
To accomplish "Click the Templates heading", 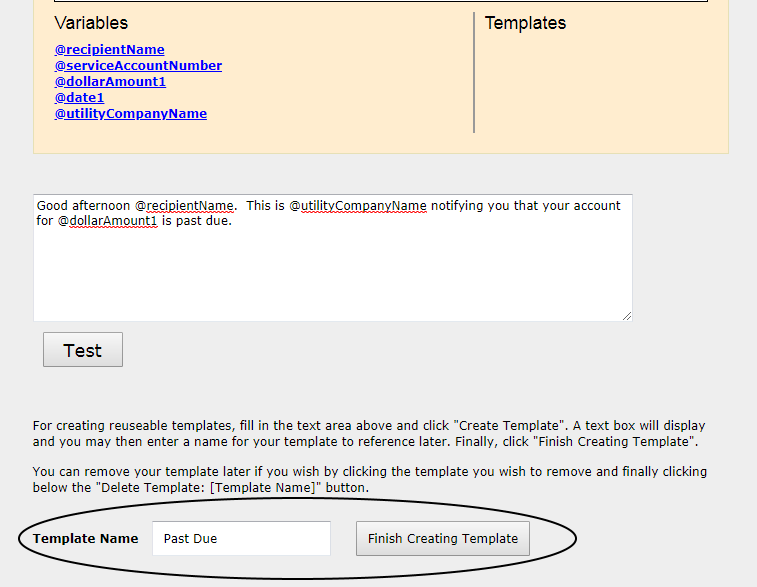I will [525, 23].
